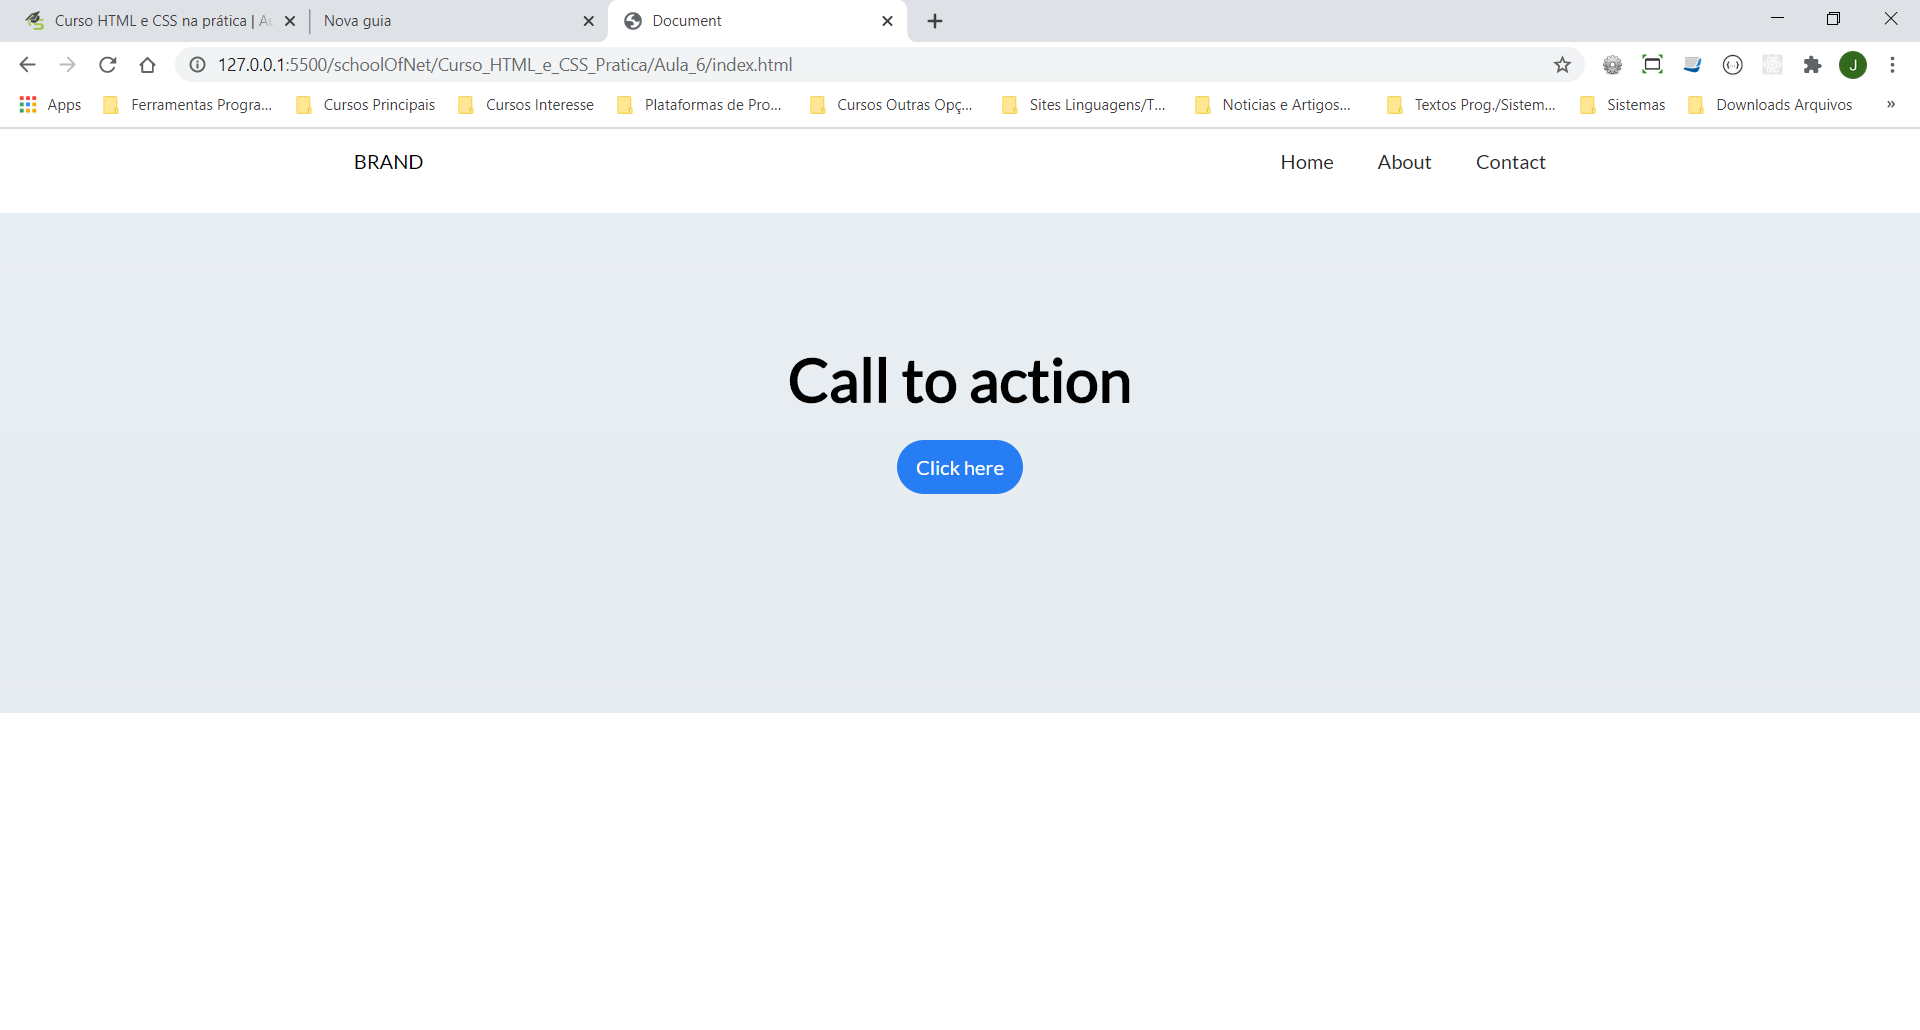Open the Apps shortcut in bookmarks bar
This screenshot has height=1030, width=1920.
[x=51, y=105]
